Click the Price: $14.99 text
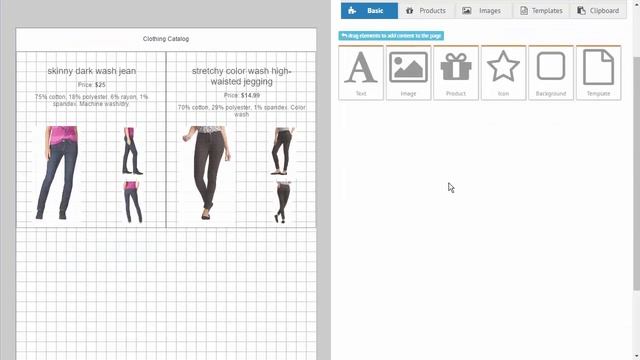The image size is (640, 360). point(242,96)
